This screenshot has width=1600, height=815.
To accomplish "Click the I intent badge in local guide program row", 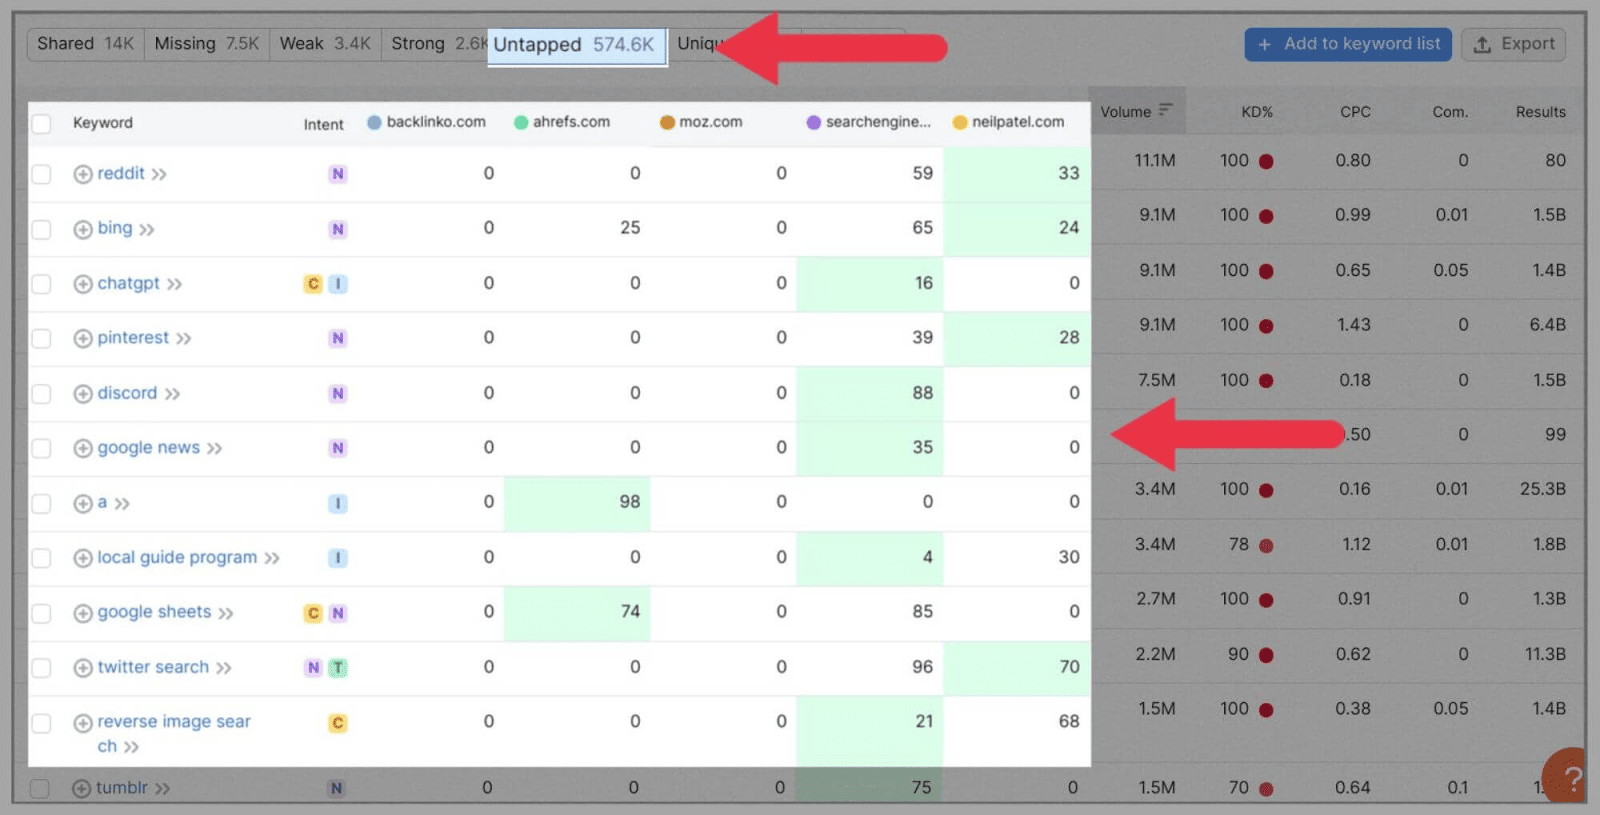I will coord(338,558).
